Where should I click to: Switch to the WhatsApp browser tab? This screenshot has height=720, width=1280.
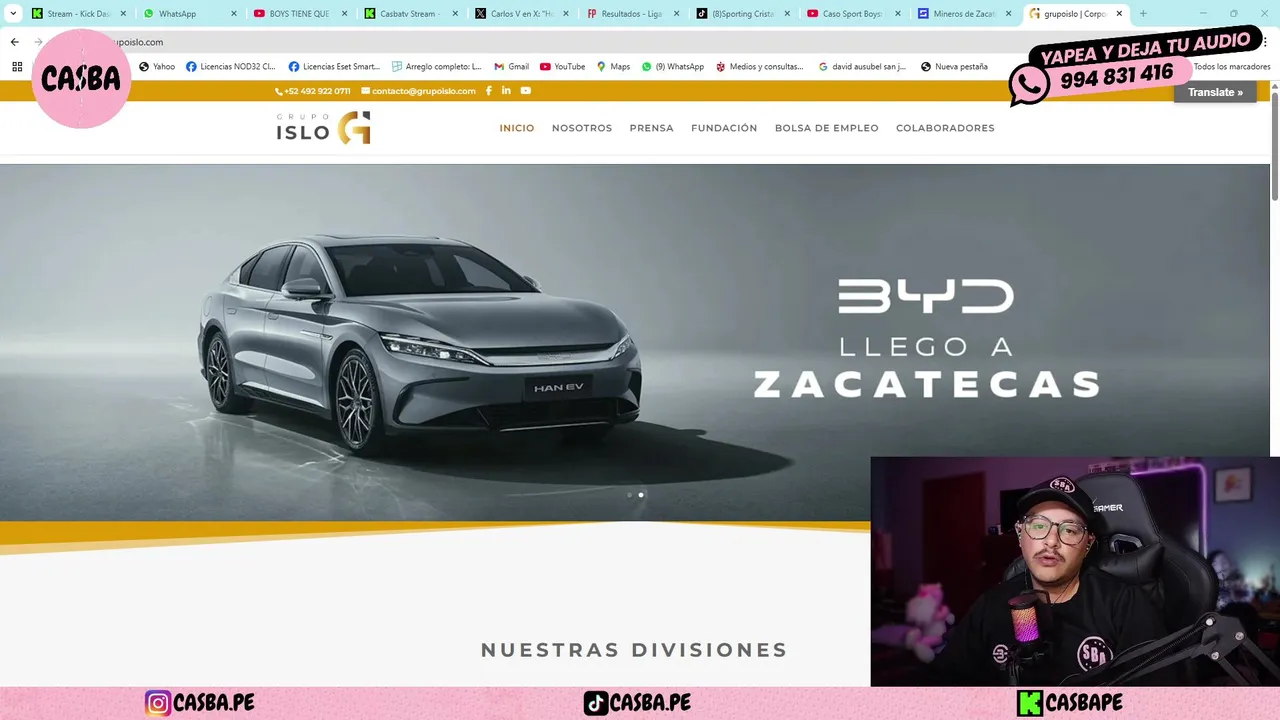point(190,14)
